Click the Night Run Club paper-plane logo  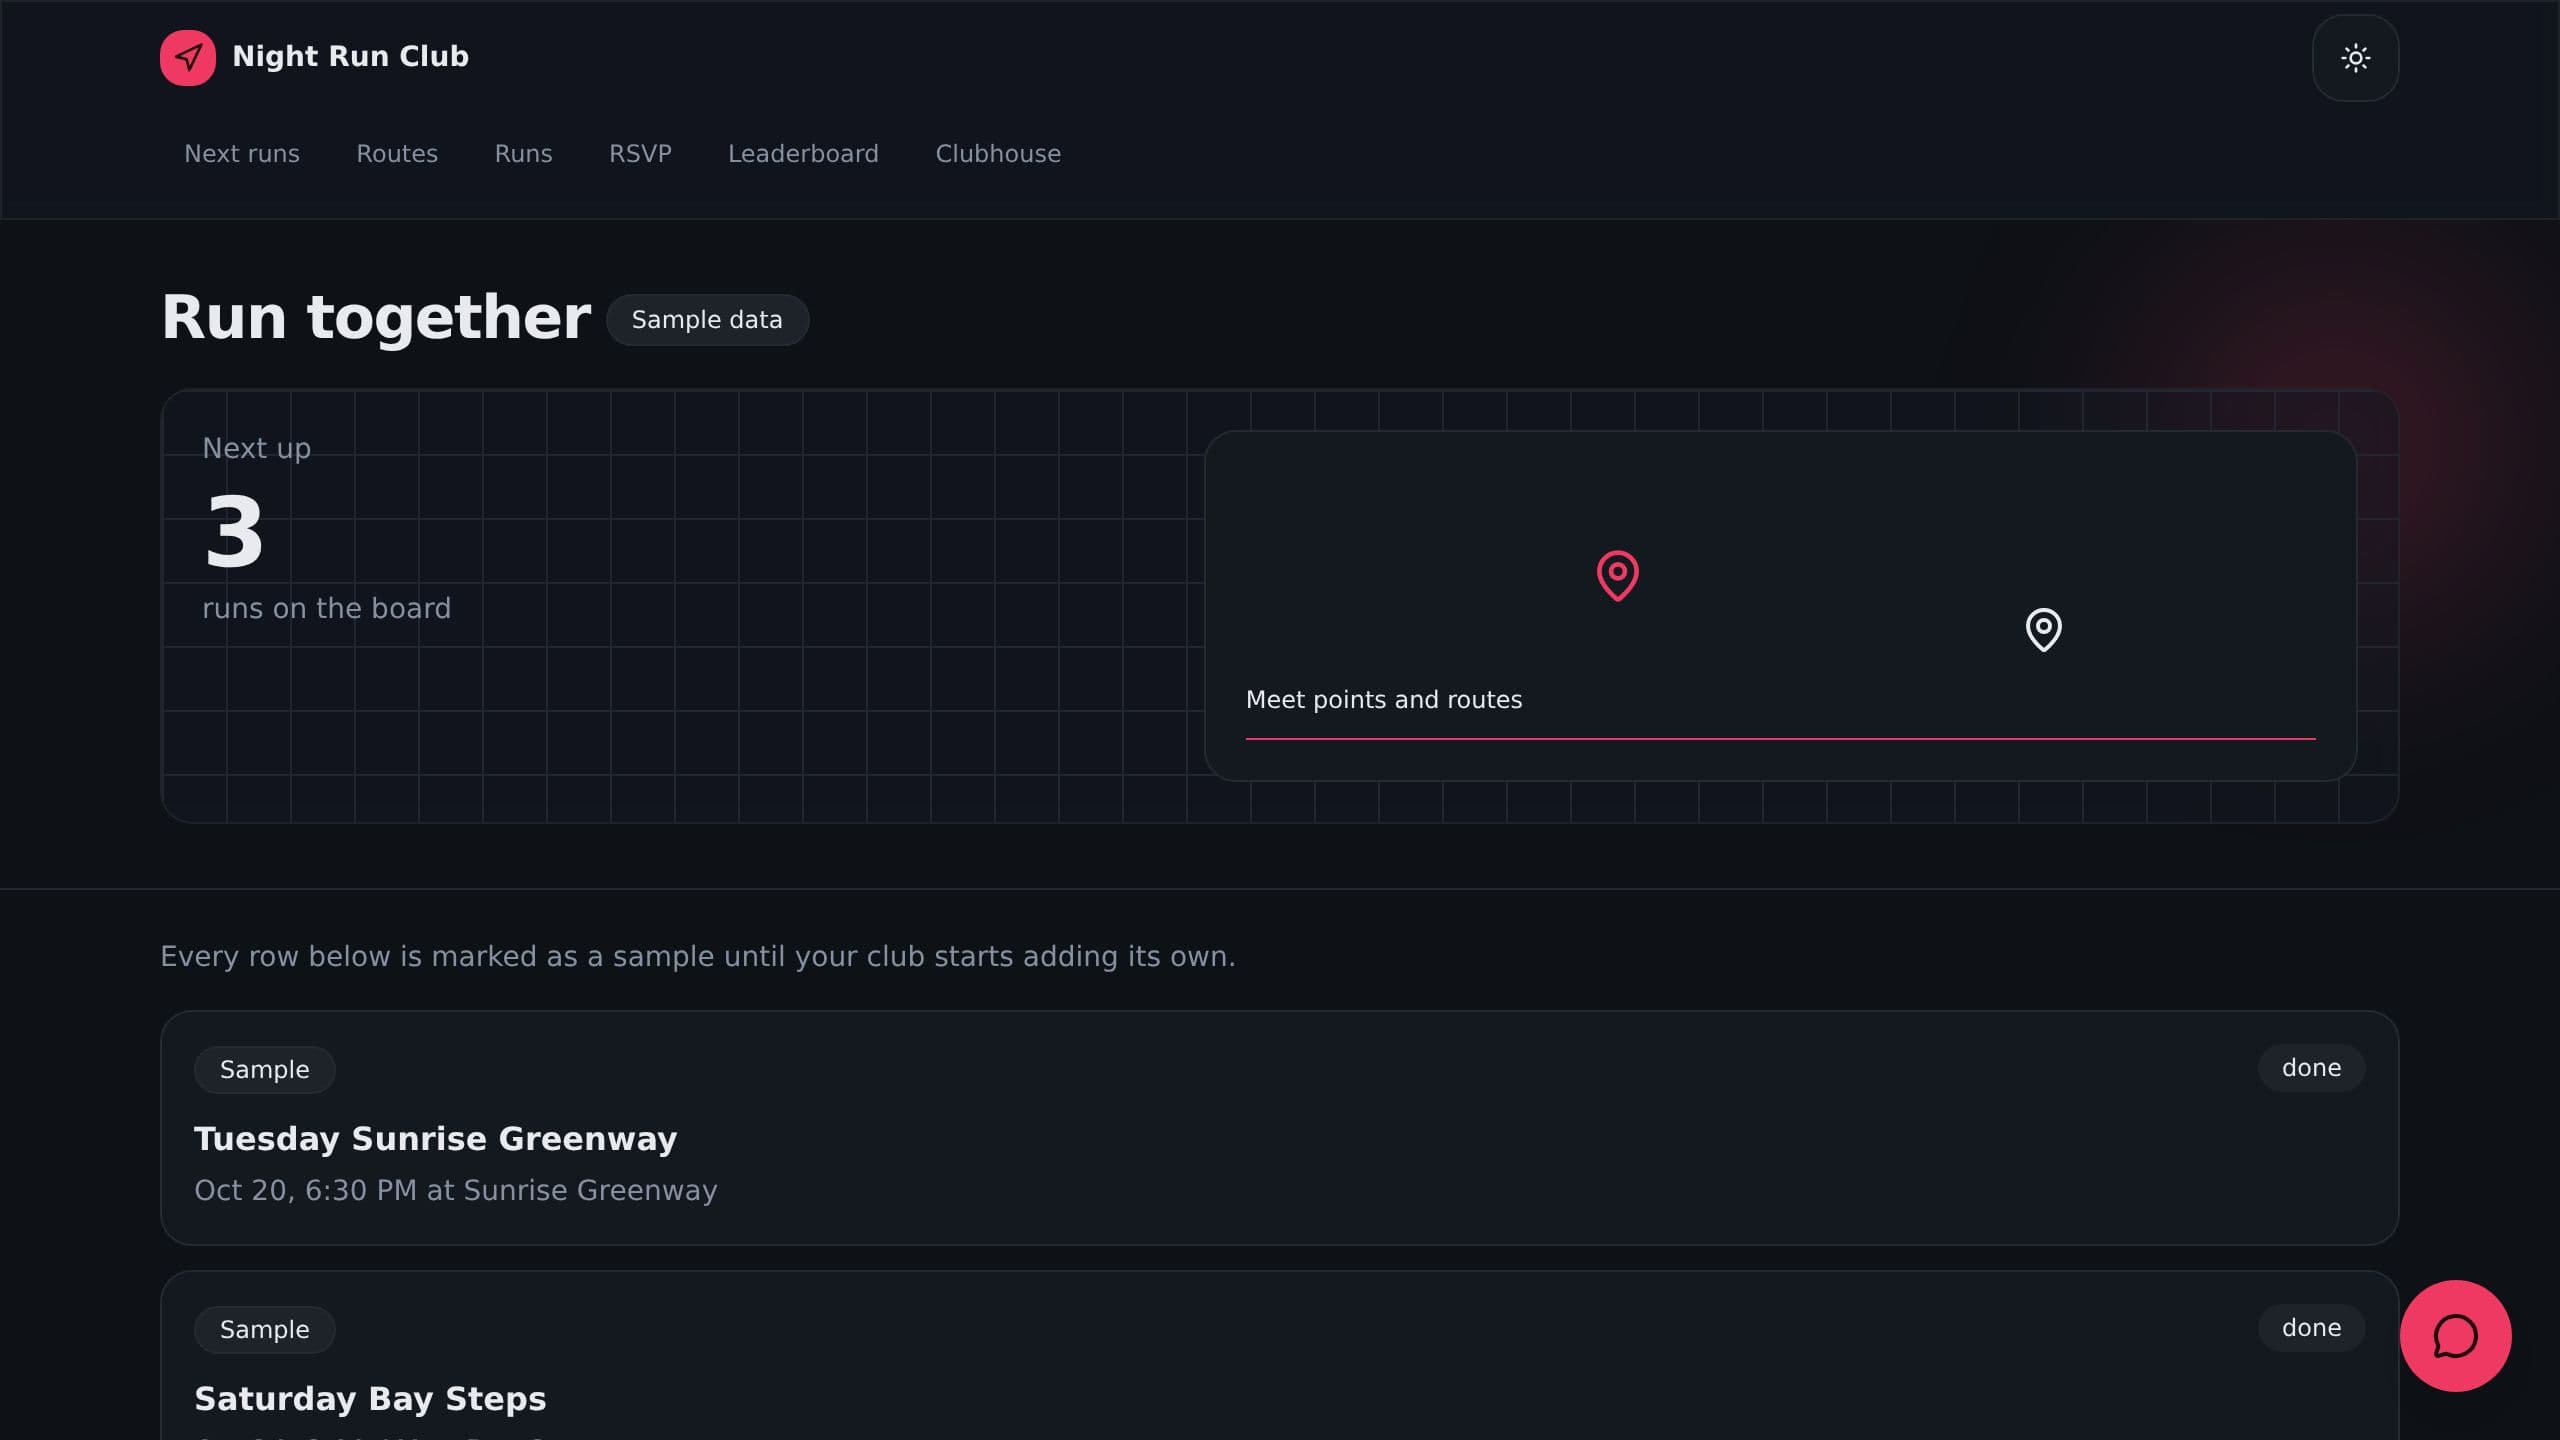pyautogui.click(x=188, y=57)
